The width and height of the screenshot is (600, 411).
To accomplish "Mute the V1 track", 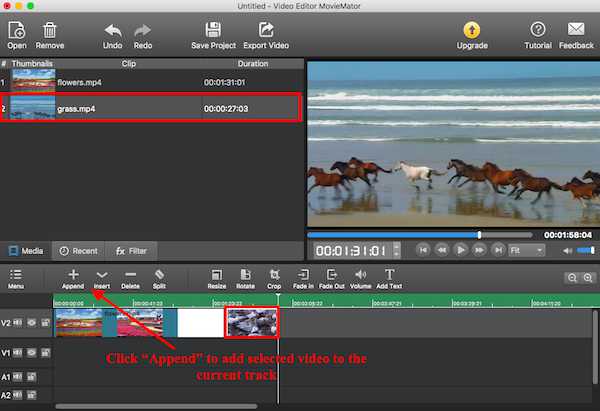I will (x=18, y=352).
